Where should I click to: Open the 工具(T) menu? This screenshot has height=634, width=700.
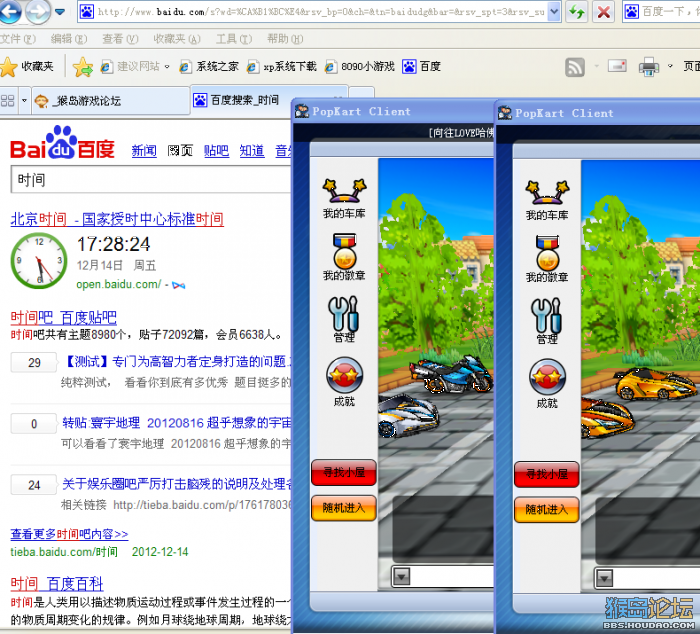click(234, 39)
